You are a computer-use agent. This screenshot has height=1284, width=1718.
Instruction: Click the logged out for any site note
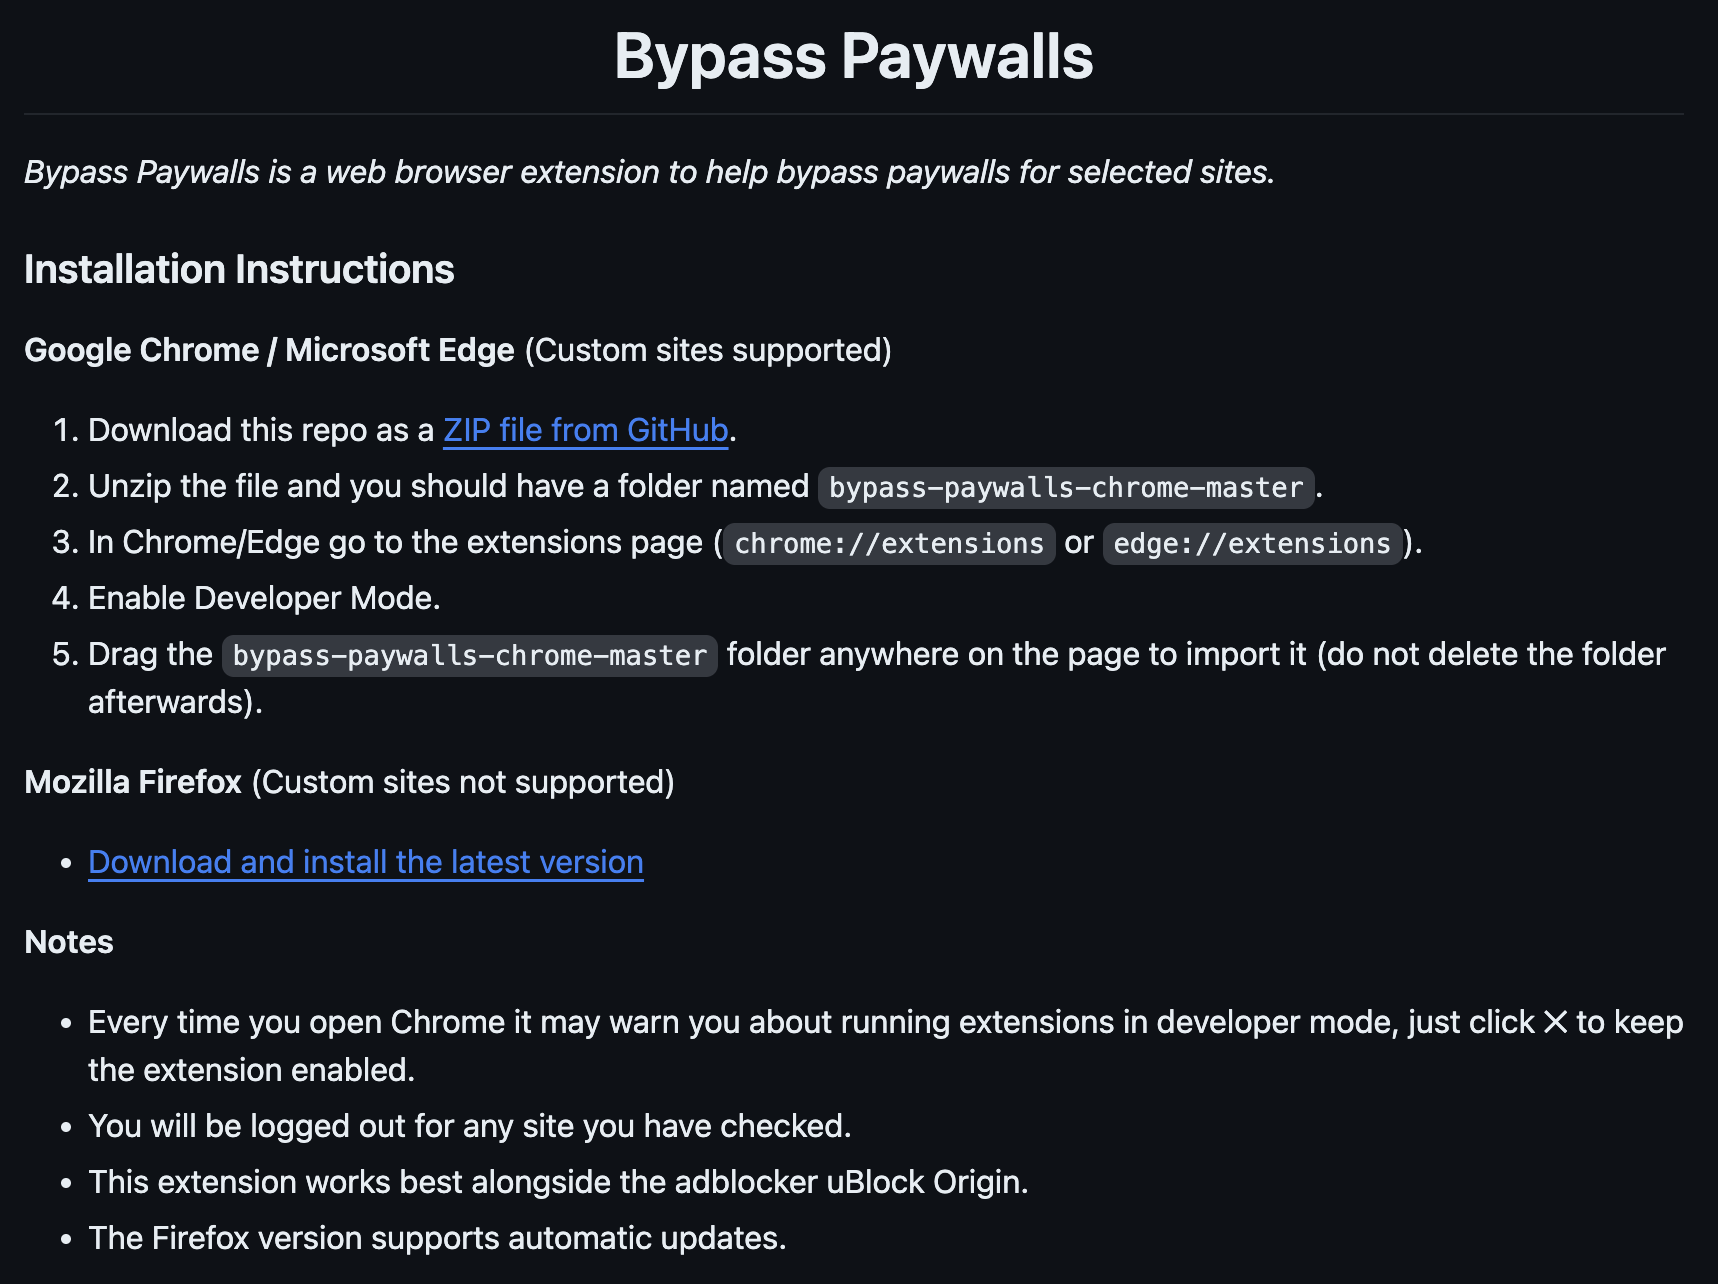click(469, 1126)
